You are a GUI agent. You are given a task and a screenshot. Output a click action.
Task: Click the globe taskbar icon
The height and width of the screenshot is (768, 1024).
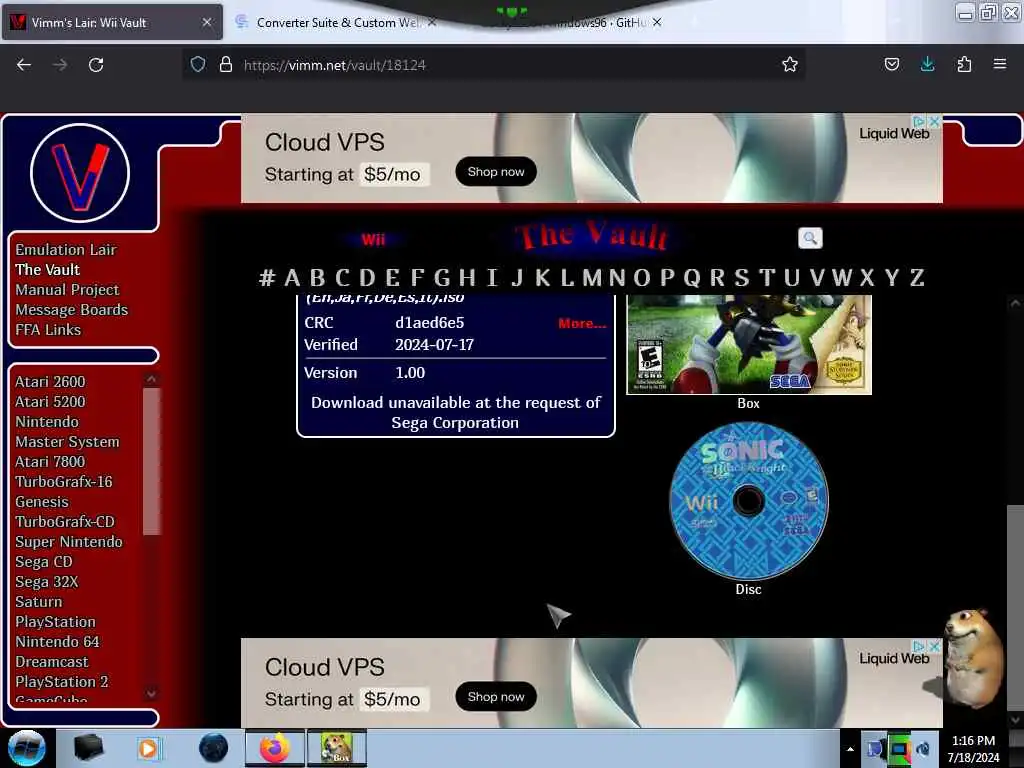click(x=213, y=748)
